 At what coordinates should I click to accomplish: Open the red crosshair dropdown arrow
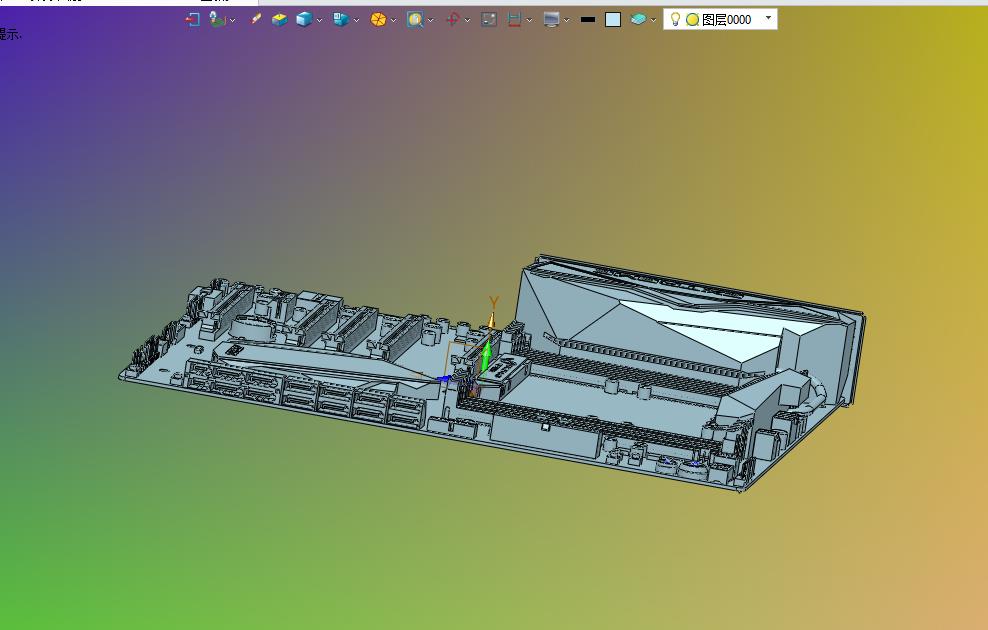(x=468, y=20)
